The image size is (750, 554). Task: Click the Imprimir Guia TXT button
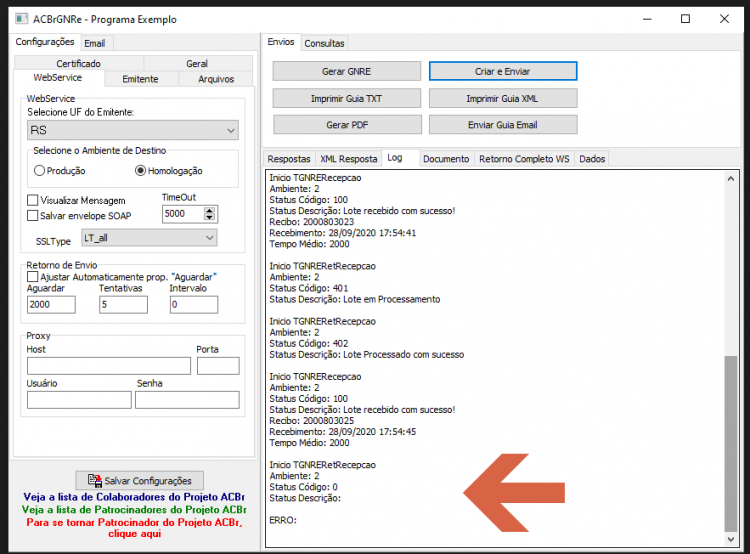[x=347, y=99]
